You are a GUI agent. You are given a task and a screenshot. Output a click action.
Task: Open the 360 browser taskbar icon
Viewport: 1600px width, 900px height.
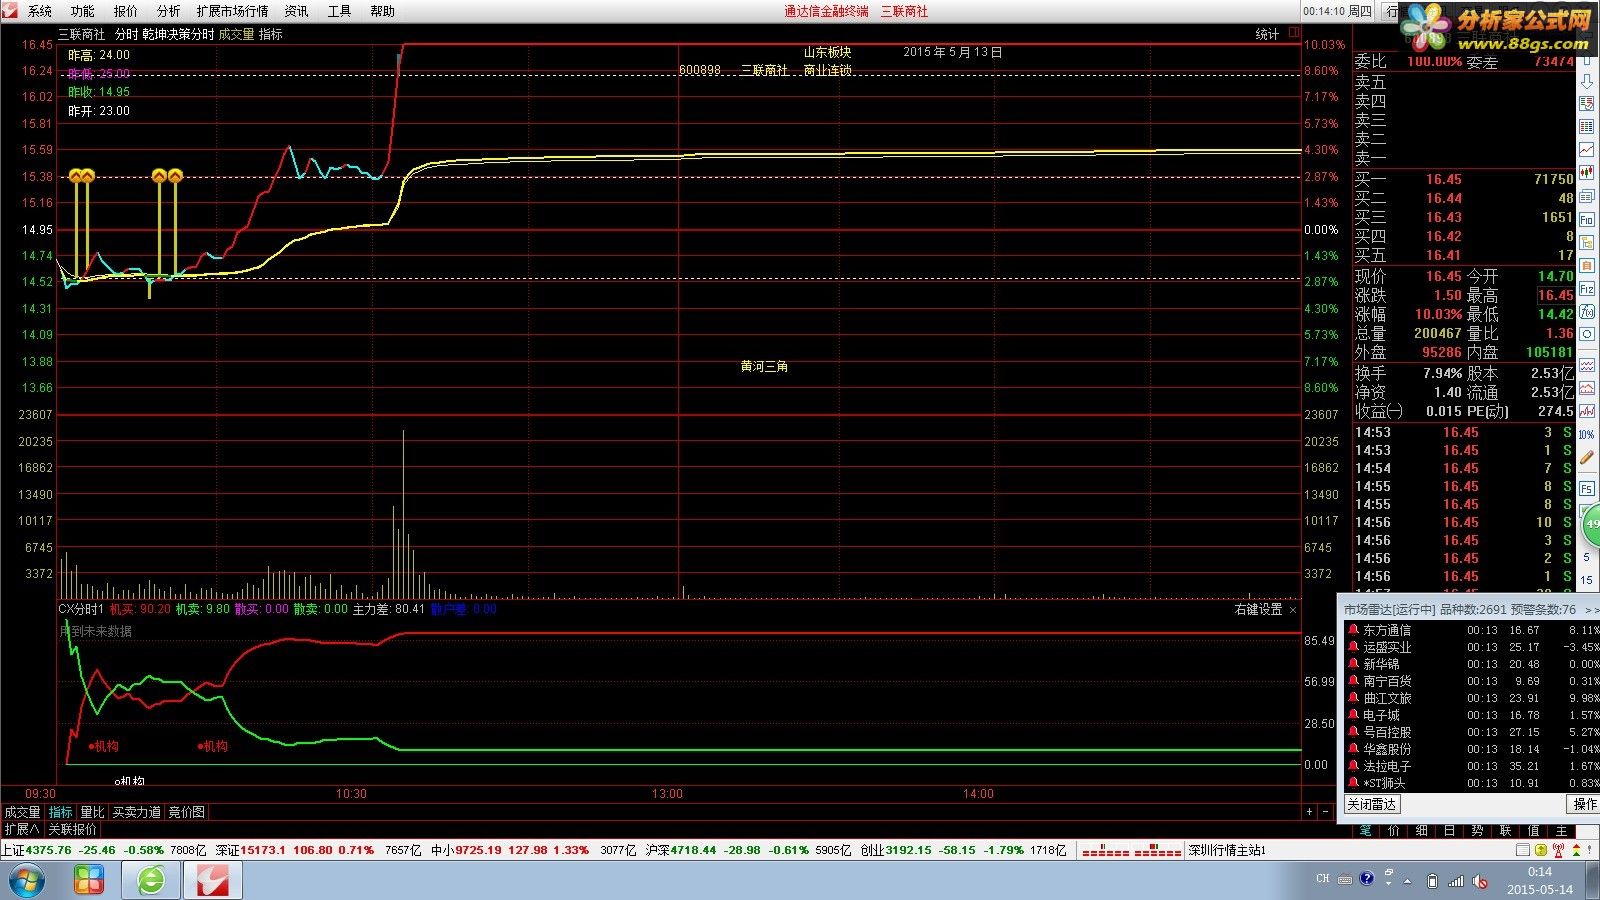151,881
